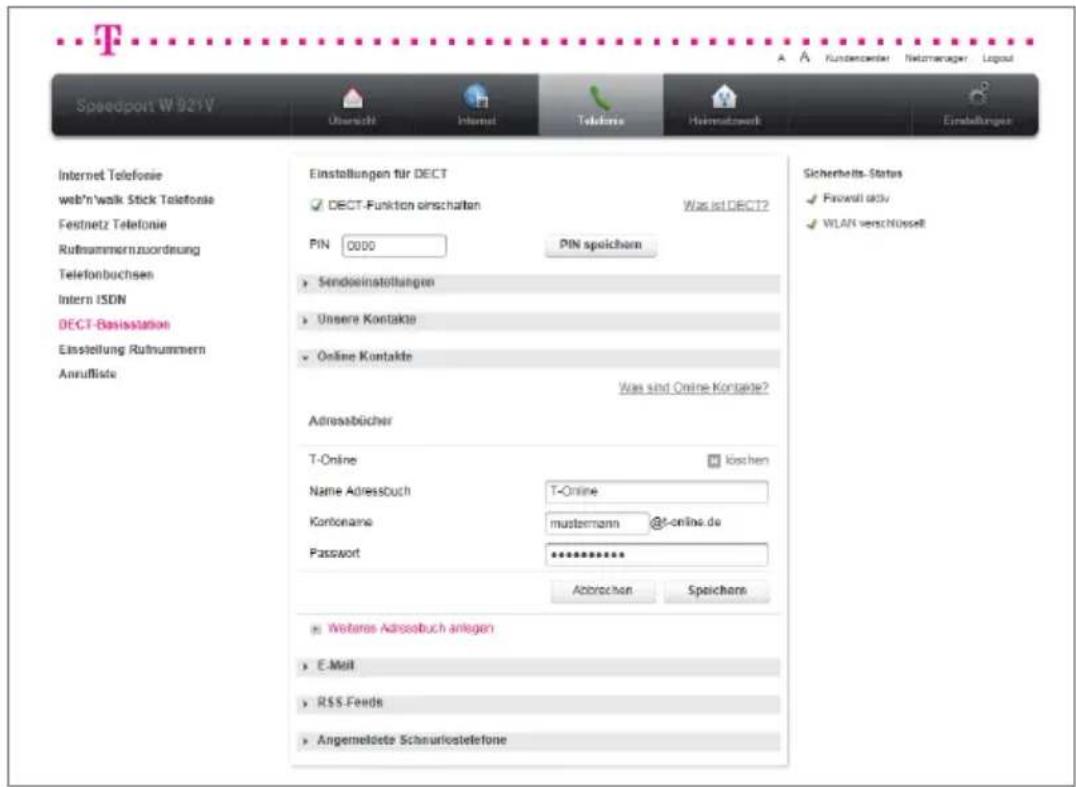Open Internet Telefonie in the sidebar
This screenshot has width=1076, height=787.
point(110,176)
